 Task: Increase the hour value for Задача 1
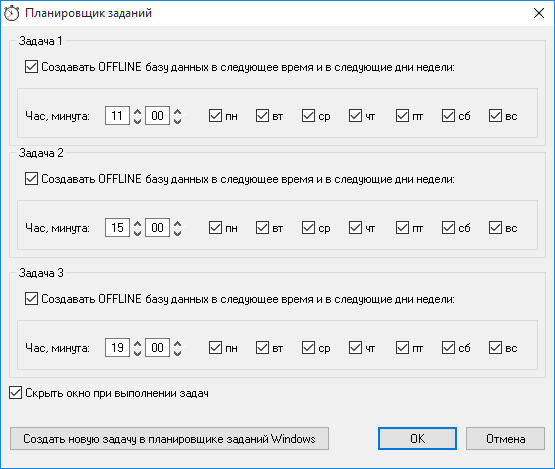(137, 112)
